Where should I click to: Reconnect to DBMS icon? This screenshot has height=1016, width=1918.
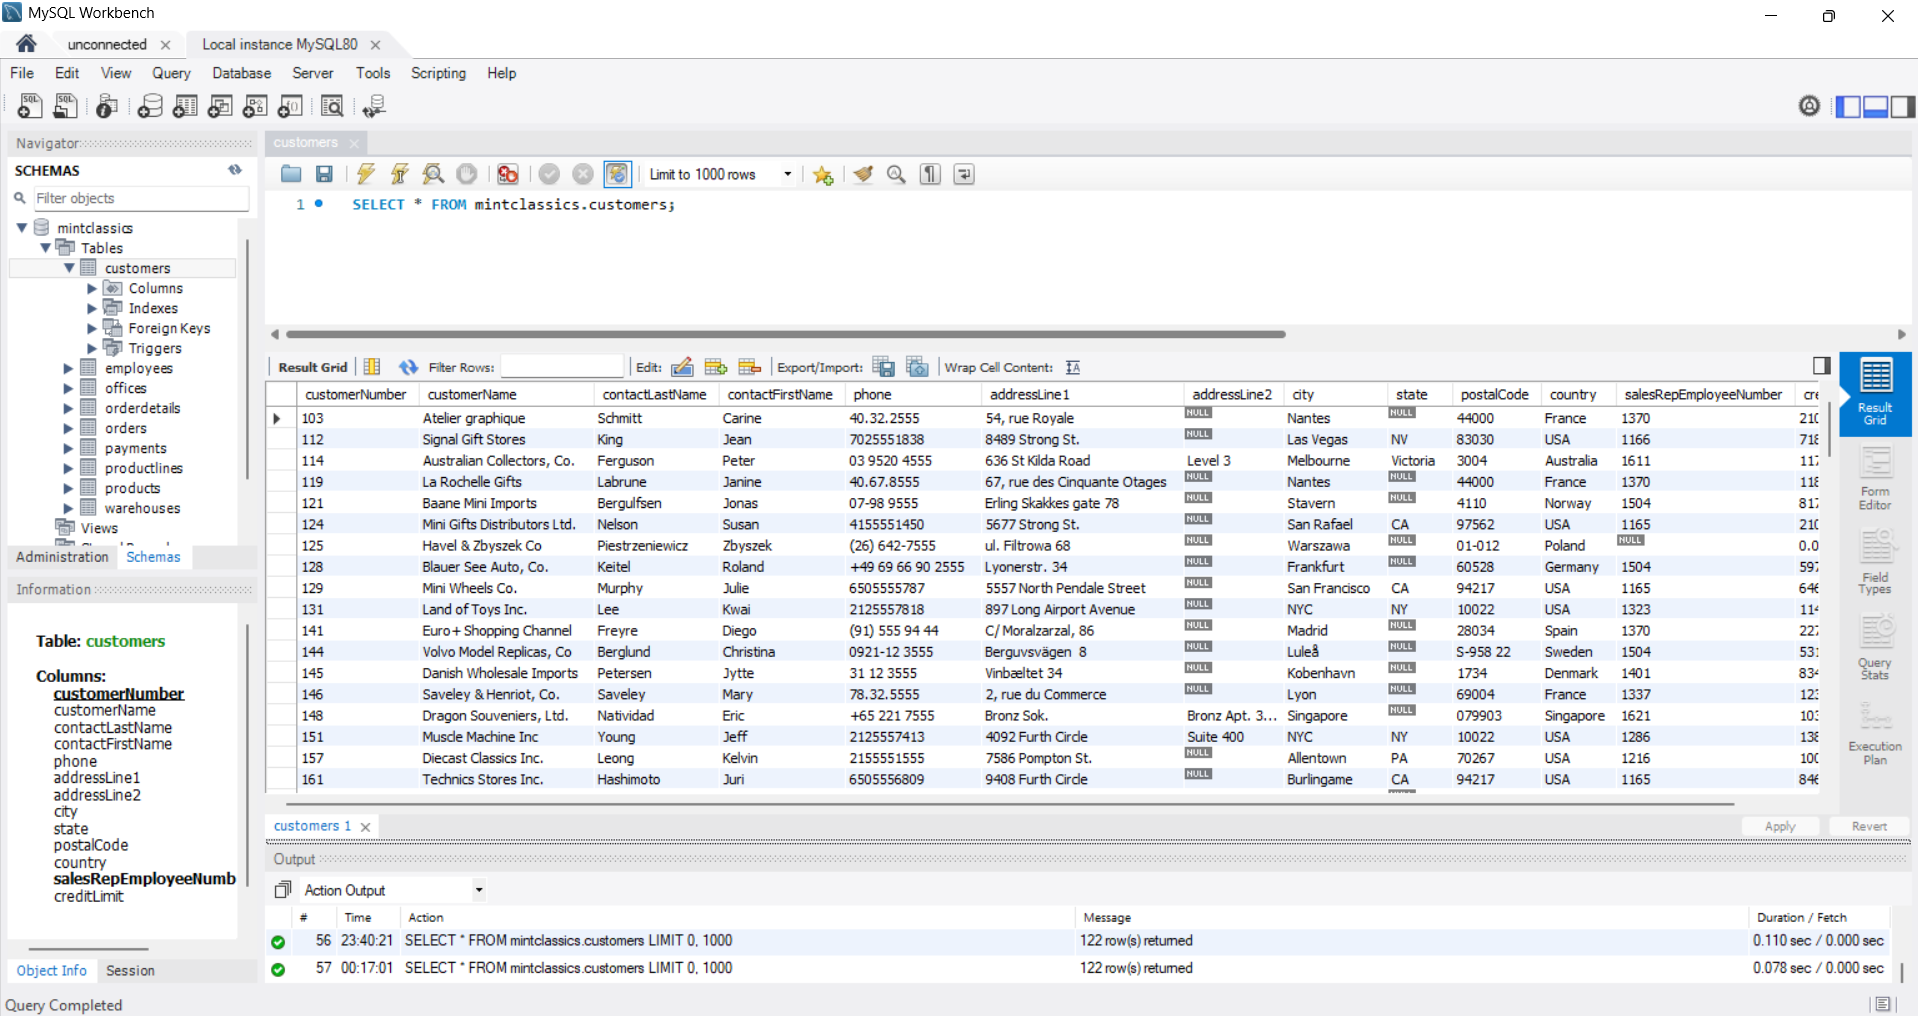(x=374, y=106)
